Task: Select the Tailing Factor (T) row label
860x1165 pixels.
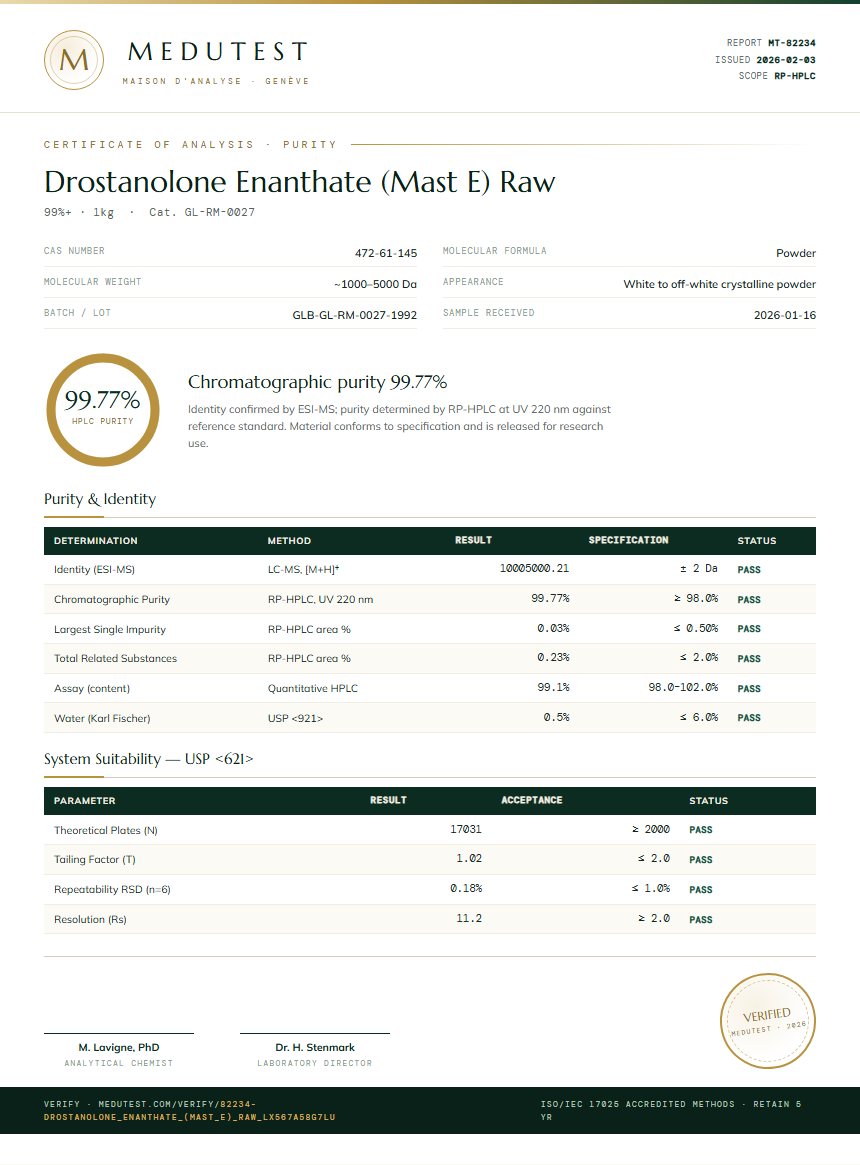Action: coord(94,860)
